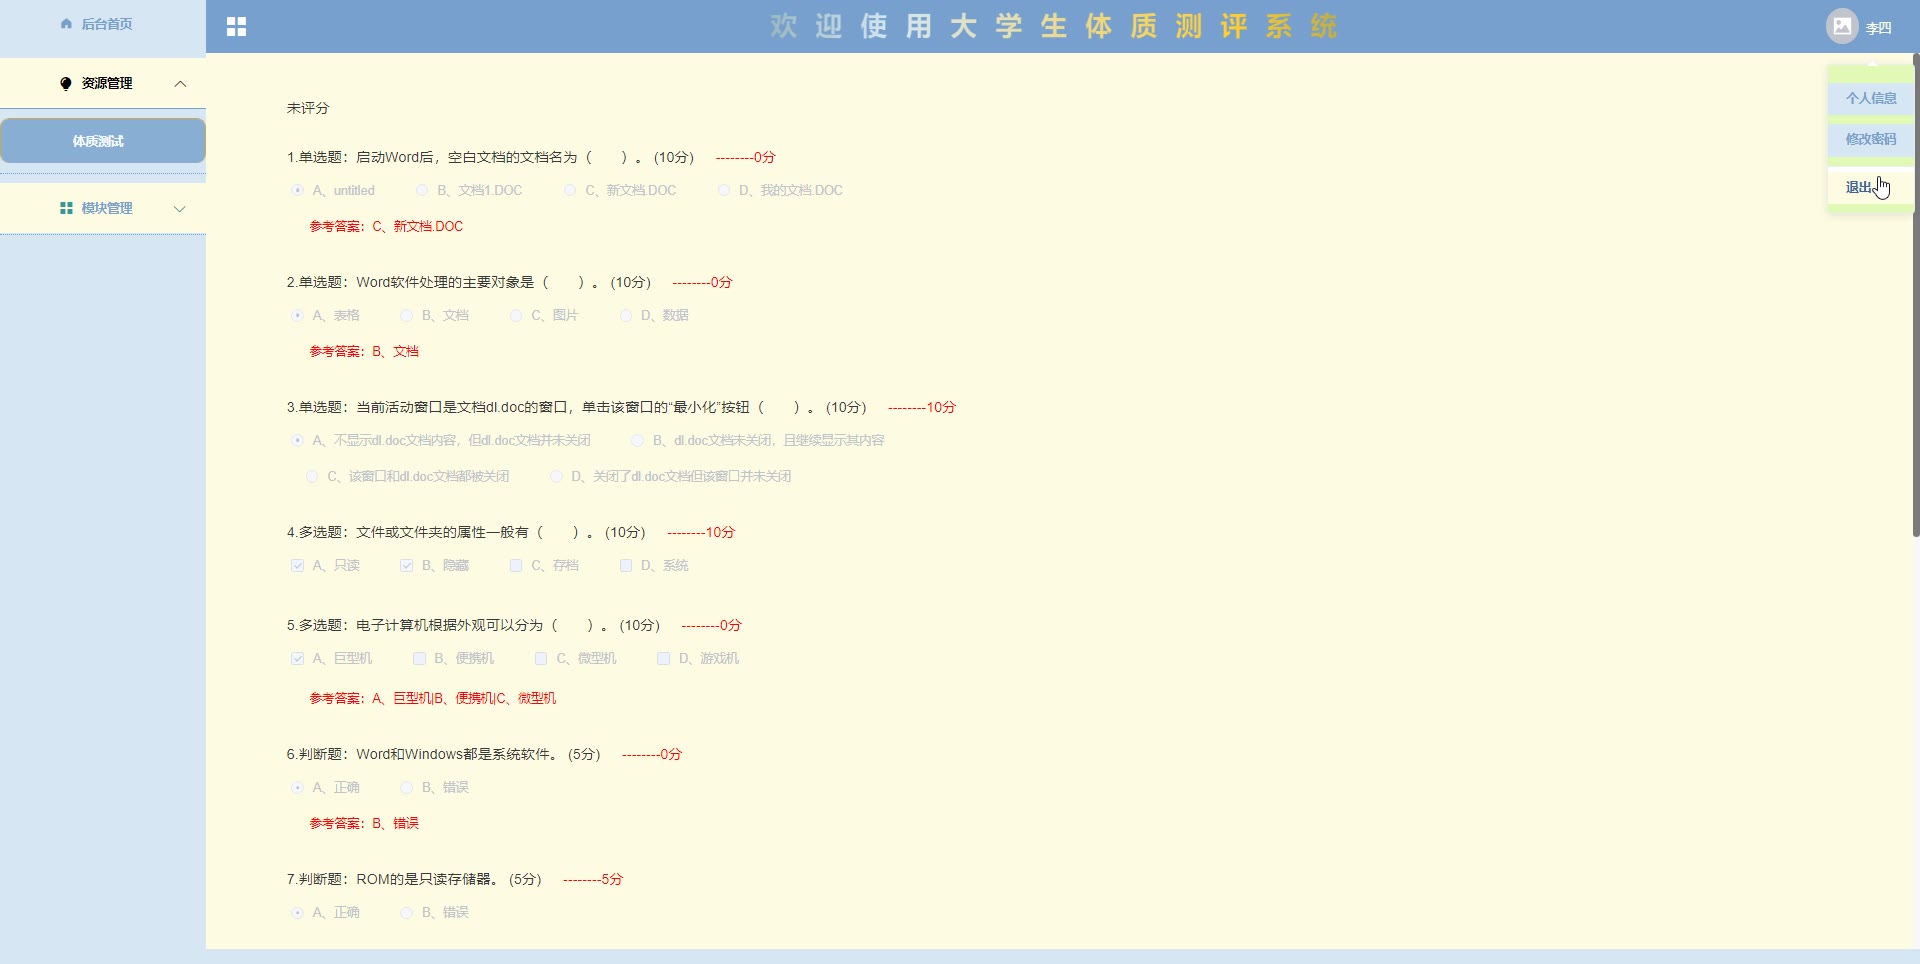This screenshot has width=1920, height=964.
Task: Click the 欢迎使用大学生体质测评系统 header title
Action: point(1054,26)
